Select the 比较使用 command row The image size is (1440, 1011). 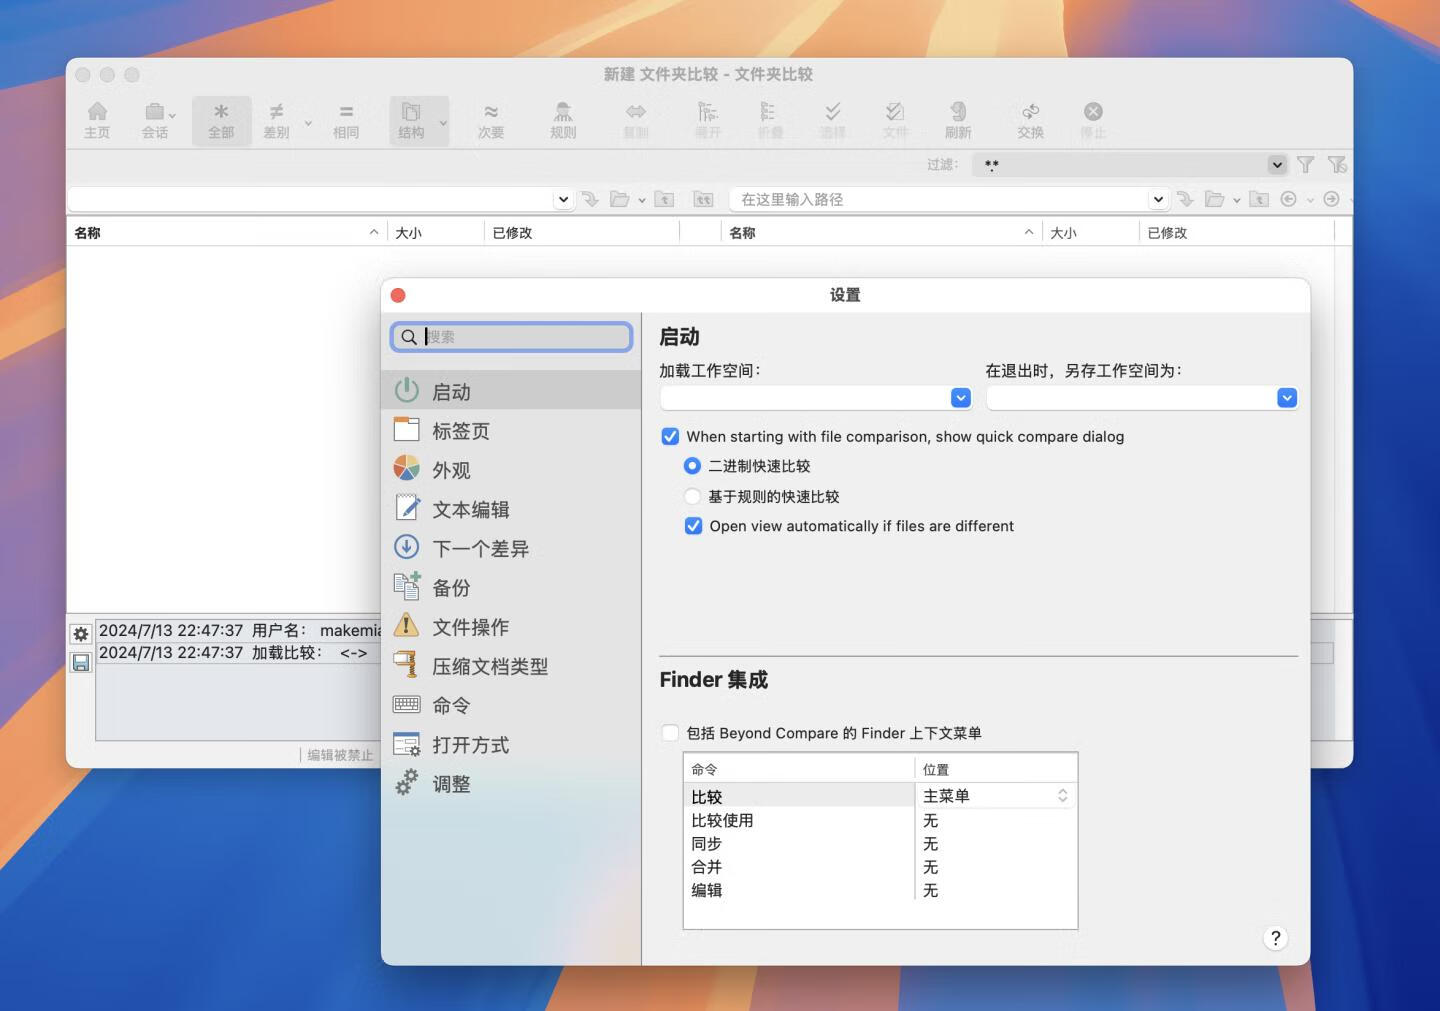(x=798, y=820)
